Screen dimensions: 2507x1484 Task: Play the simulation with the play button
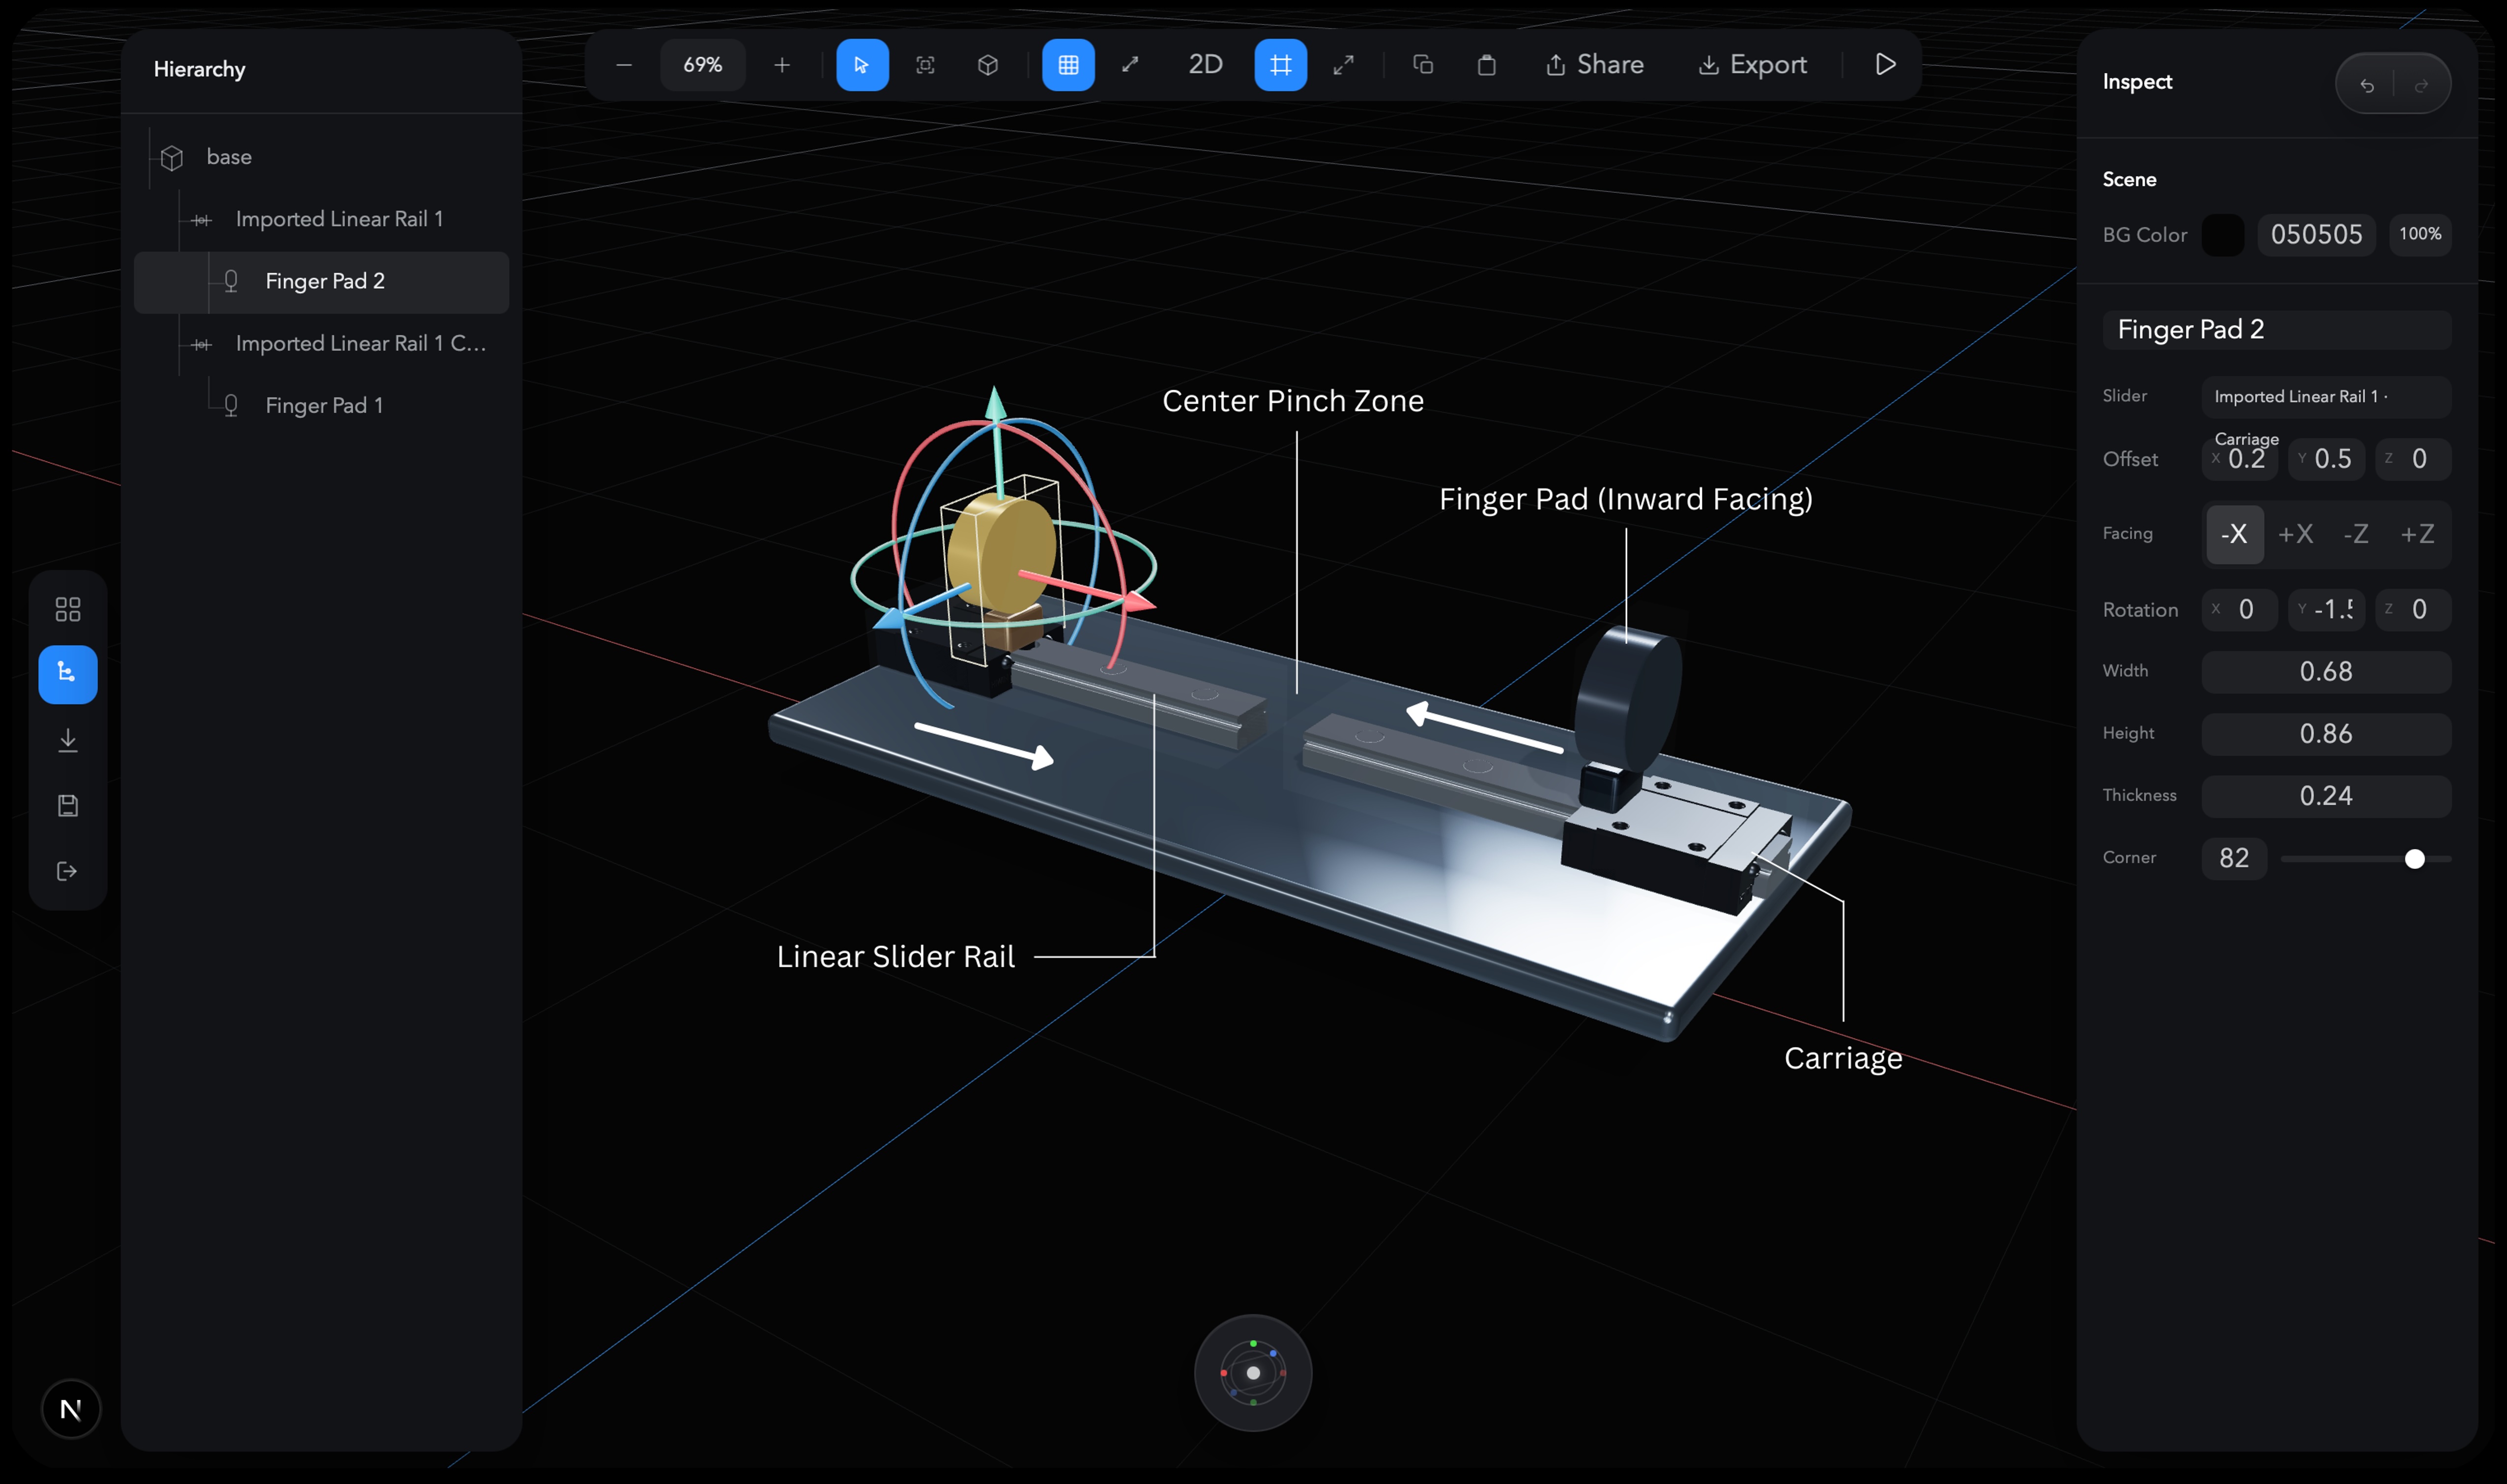point(1885,65)
